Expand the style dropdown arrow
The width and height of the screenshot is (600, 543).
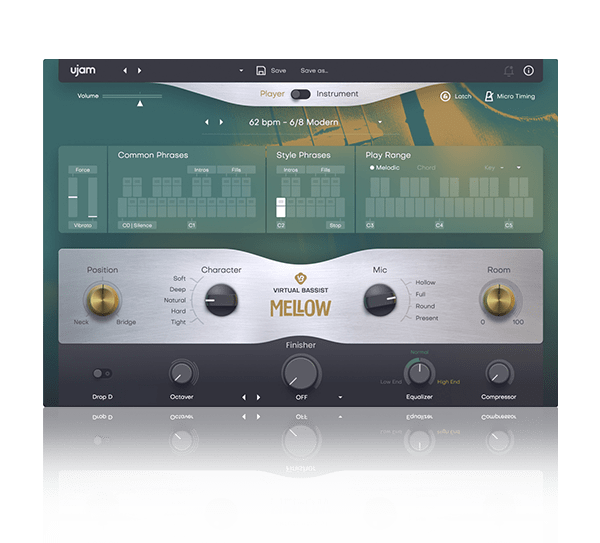coord(380,122)
